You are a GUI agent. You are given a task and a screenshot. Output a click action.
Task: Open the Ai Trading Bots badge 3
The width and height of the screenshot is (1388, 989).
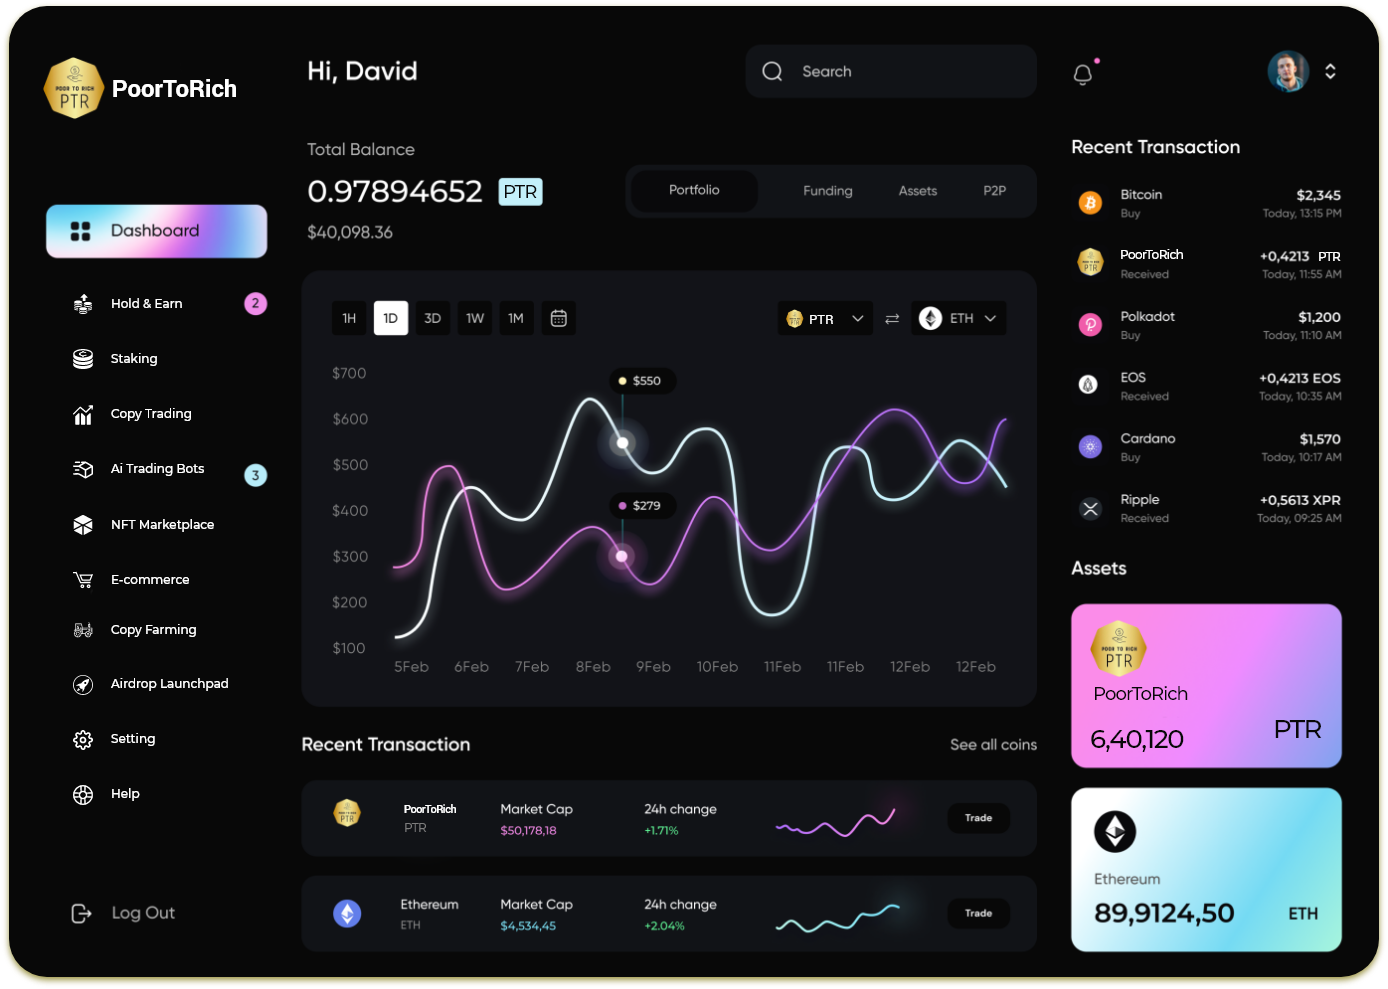pyautogui.click(x=256, y=475)
